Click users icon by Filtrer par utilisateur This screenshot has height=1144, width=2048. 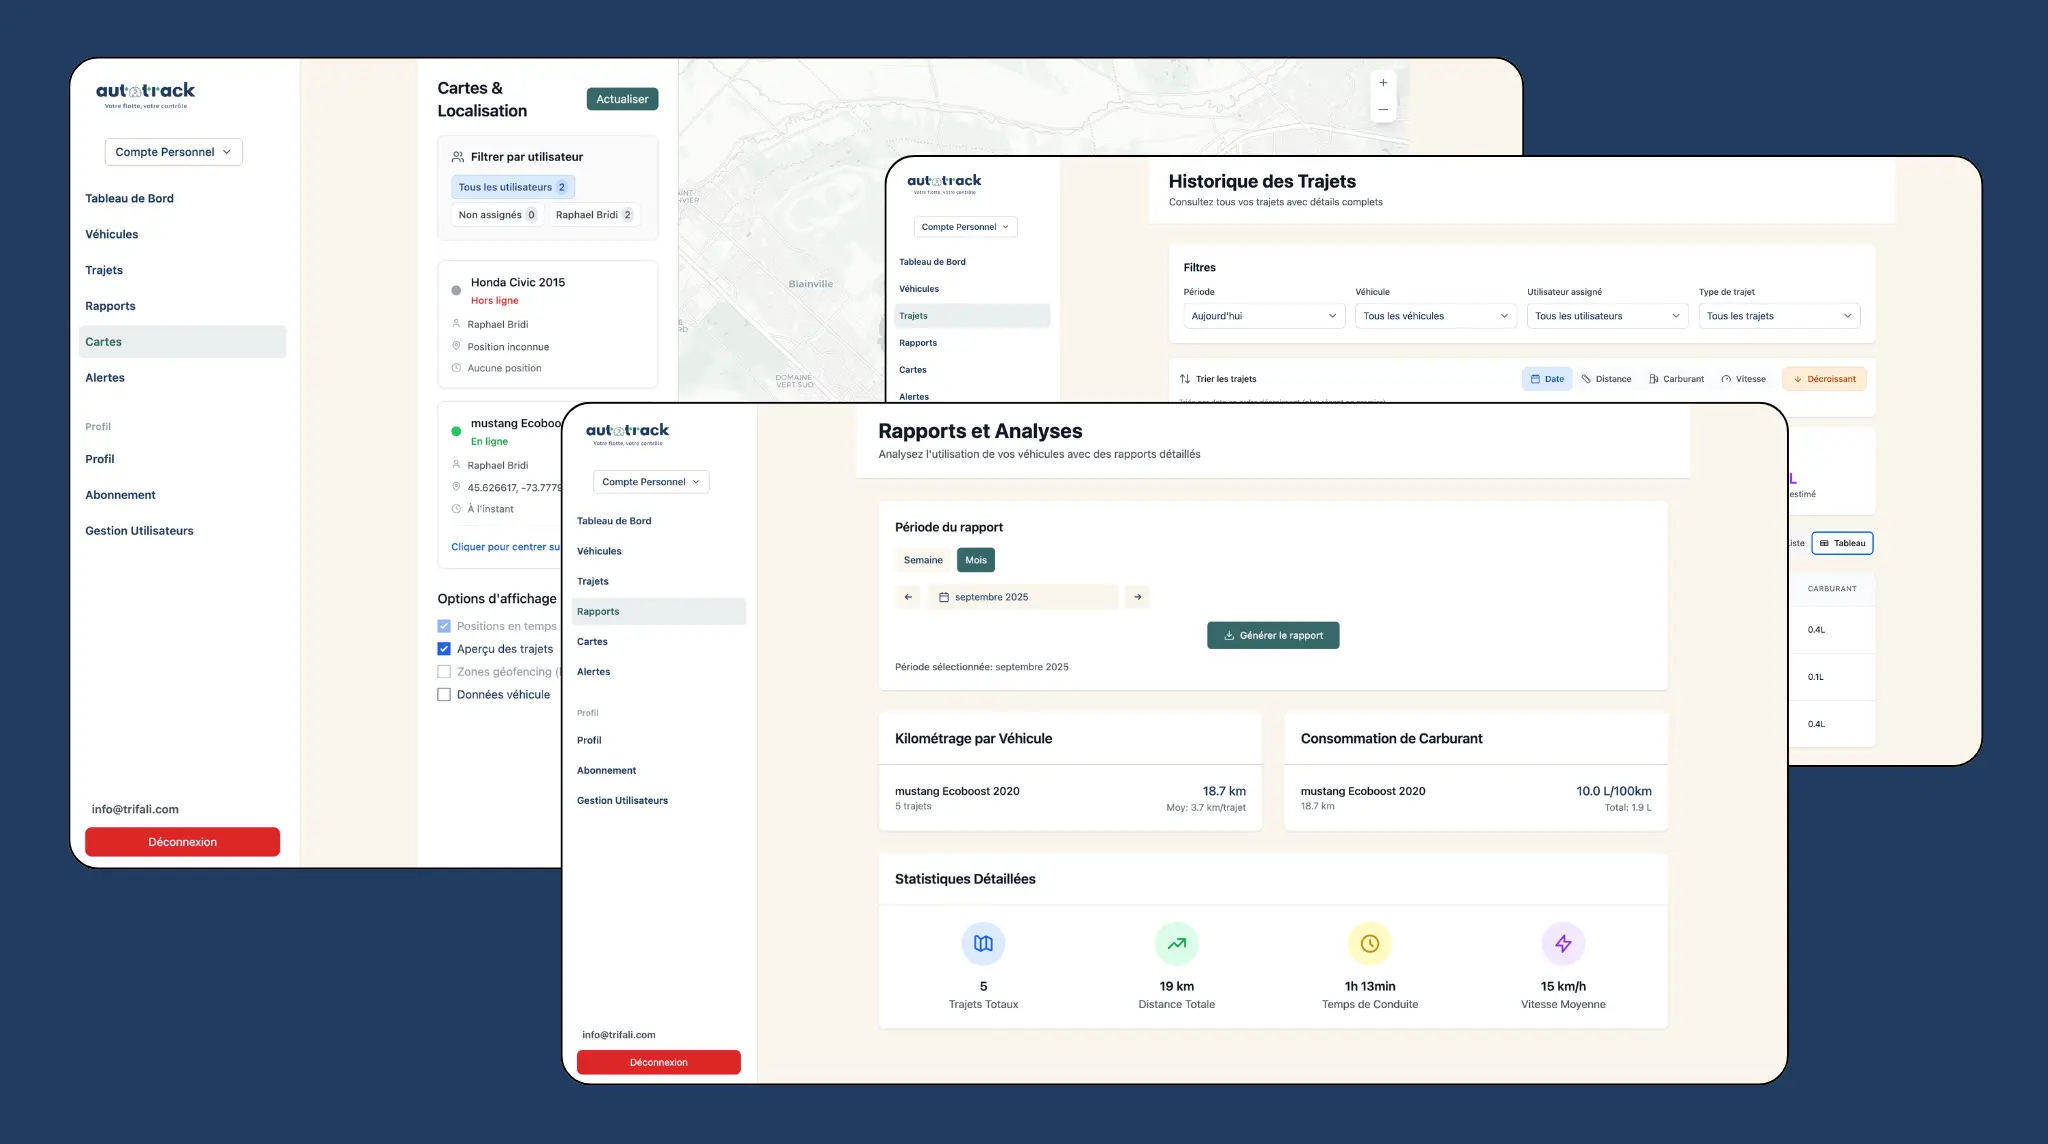pos(458,157)
